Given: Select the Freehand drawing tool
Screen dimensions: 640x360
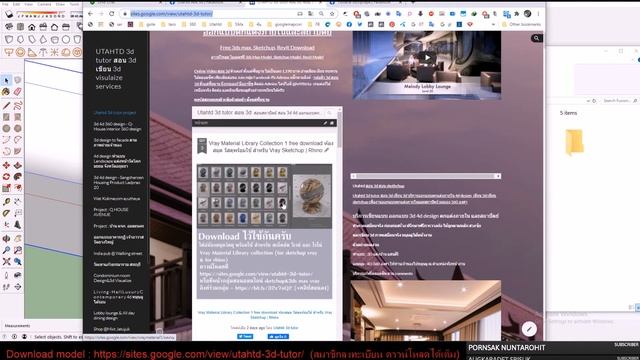Looking at the screenshot, I should pyautogui.click(x=18, y=106).
